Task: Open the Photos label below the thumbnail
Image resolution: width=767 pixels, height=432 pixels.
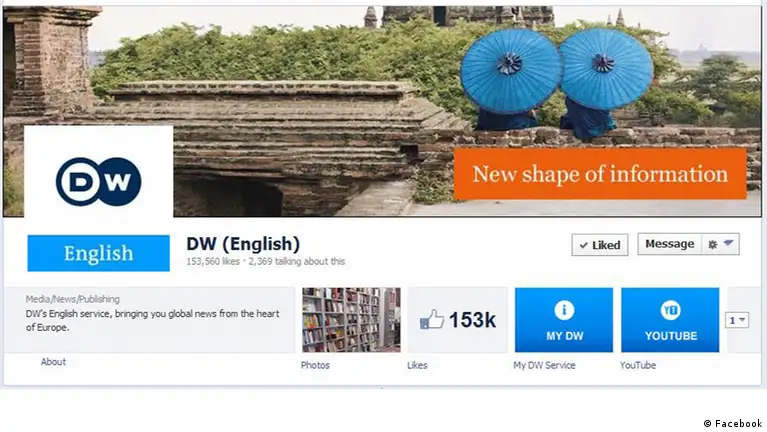Action: [315, 365]
